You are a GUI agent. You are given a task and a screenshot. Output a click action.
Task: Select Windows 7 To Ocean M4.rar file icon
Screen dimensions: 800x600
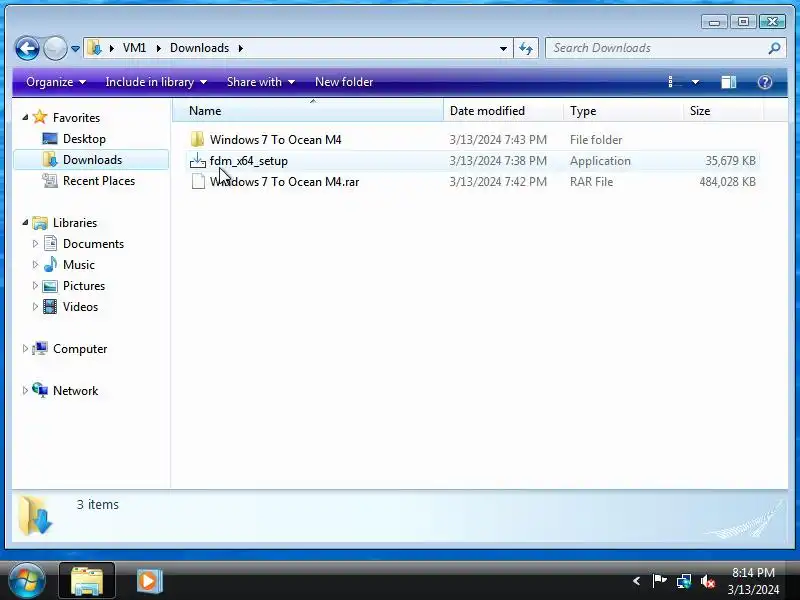click(x=198, y=182)
